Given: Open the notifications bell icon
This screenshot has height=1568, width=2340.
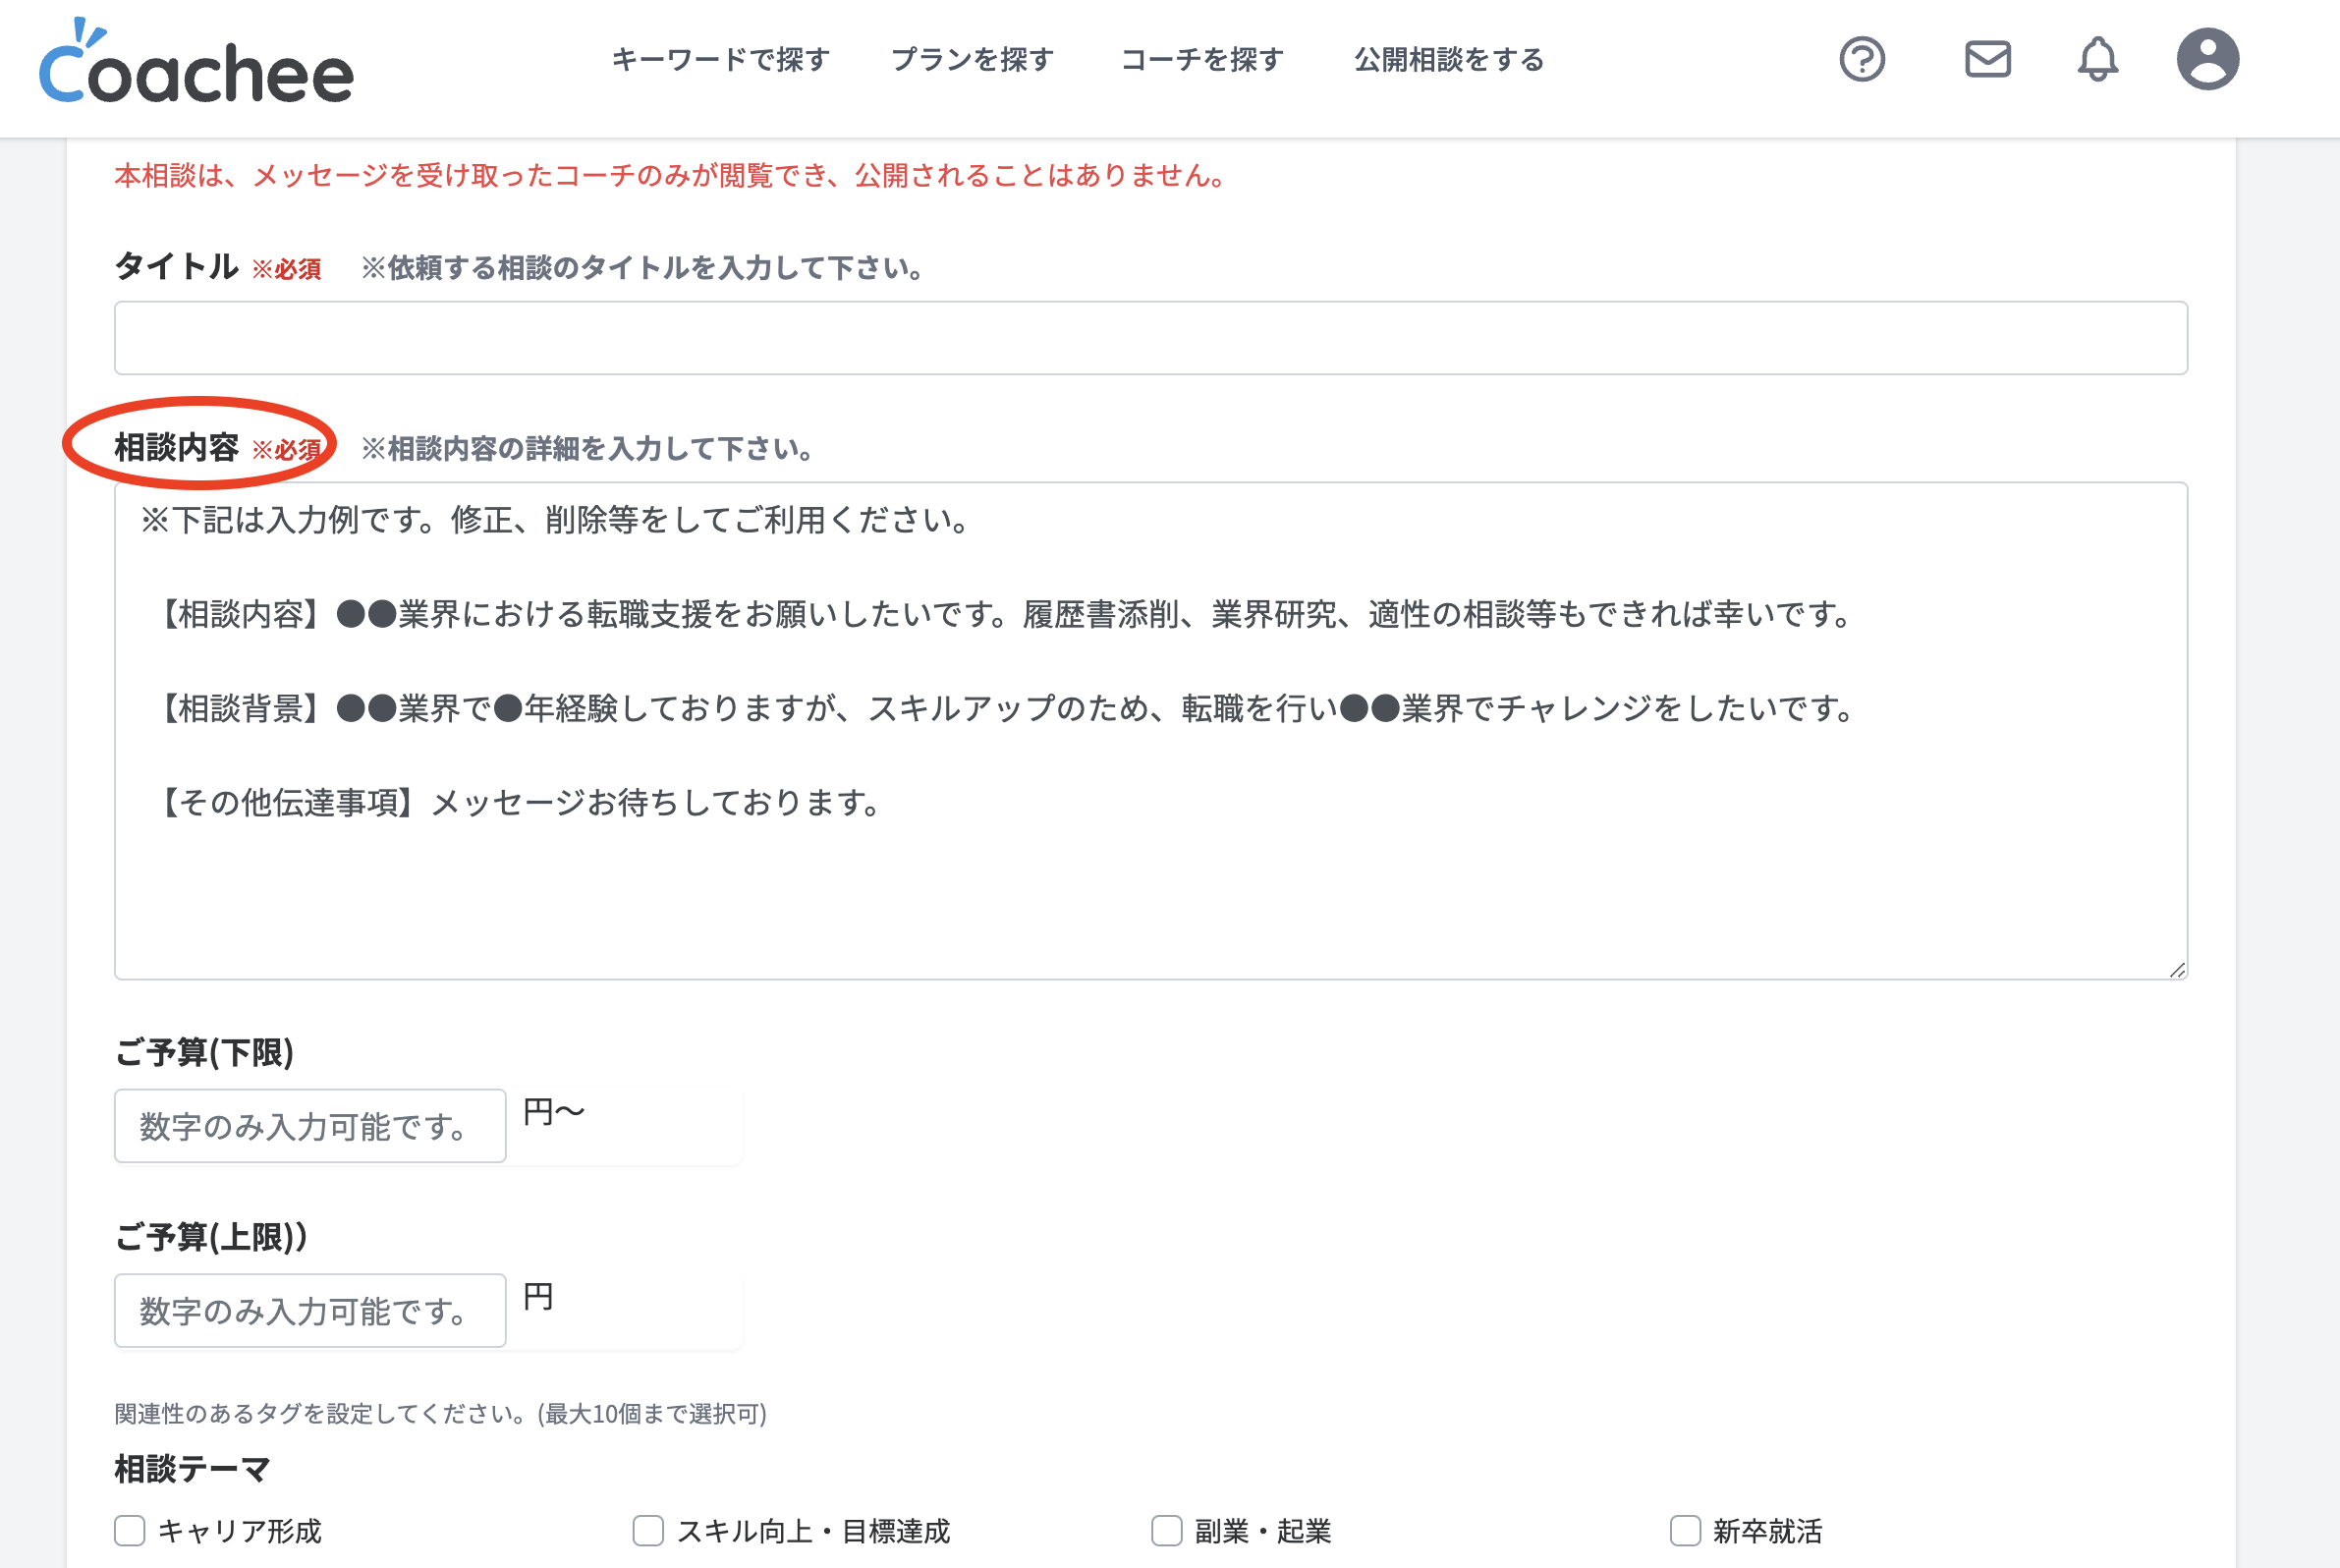Looking at the screenshot, I should 2097,60.
